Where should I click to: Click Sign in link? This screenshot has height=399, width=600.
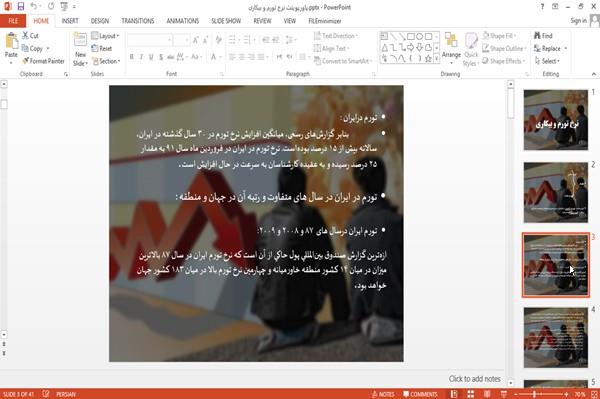pyautogui.click(x=578, y=21)
